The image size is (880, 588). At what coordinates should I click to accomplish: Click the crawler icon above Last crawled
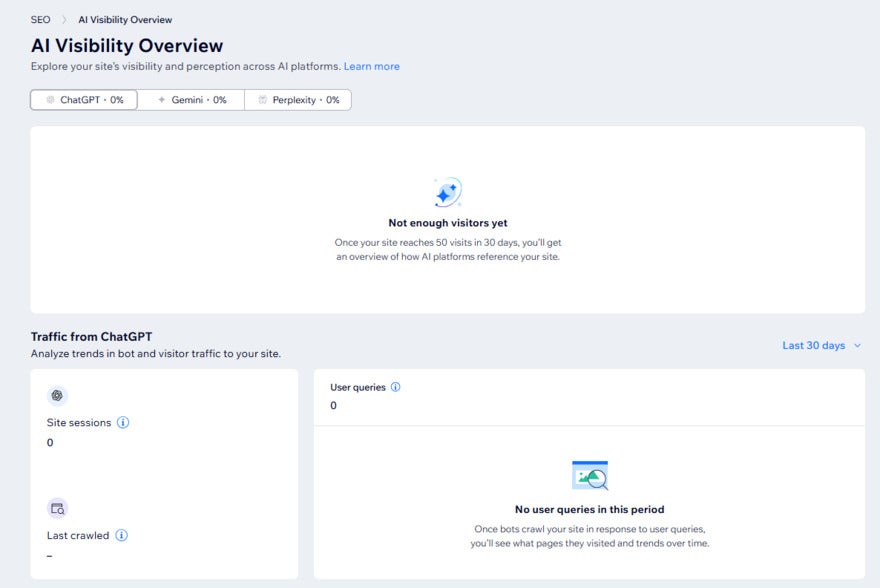point(57,508)
